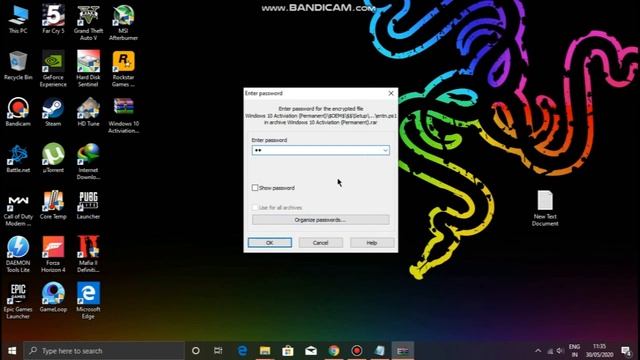This screenshot has width=640, height=360.
Task: Select Epic Games Launcher icon
Action: pyautogui.click(x=18, y=301)
